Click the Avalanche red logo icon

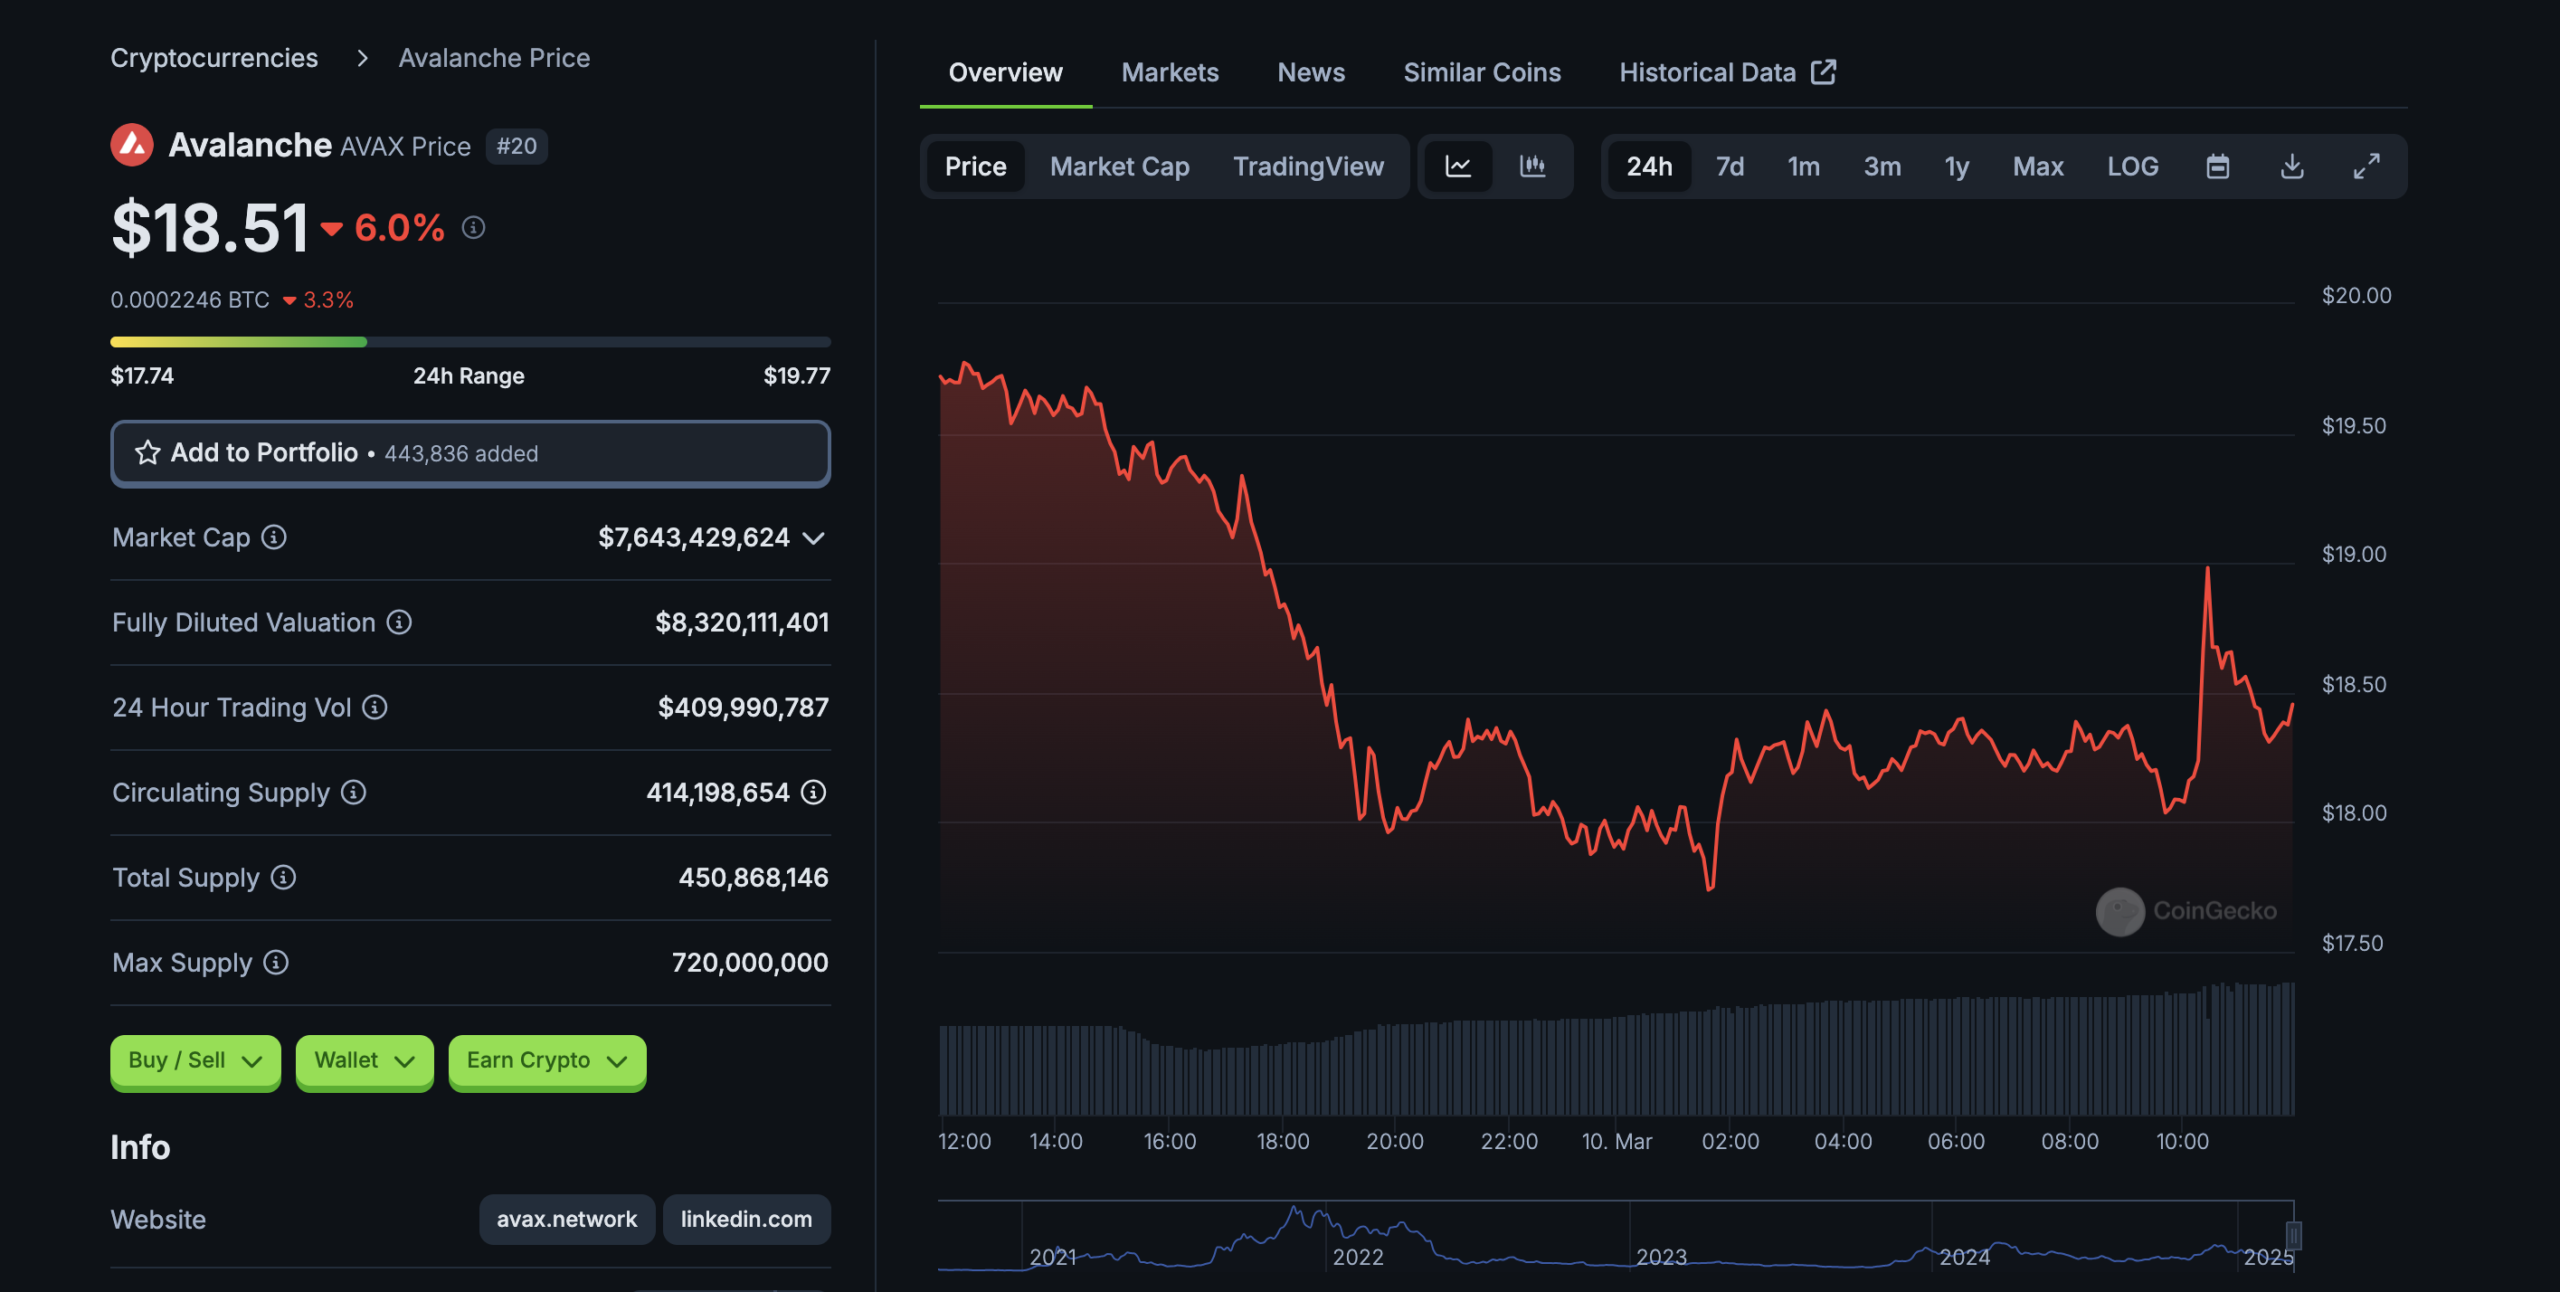[132, 145]
